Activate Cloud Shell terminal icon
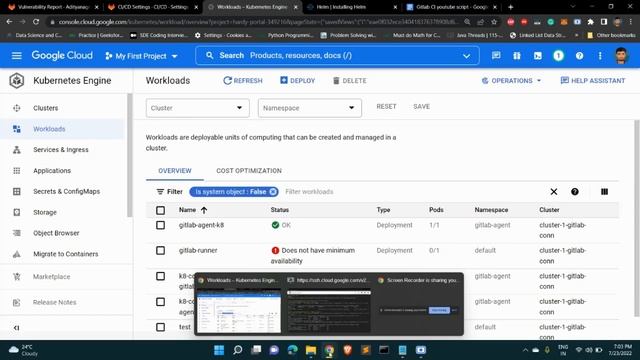Screen dimensions: 640x360 tap(538, 56)
